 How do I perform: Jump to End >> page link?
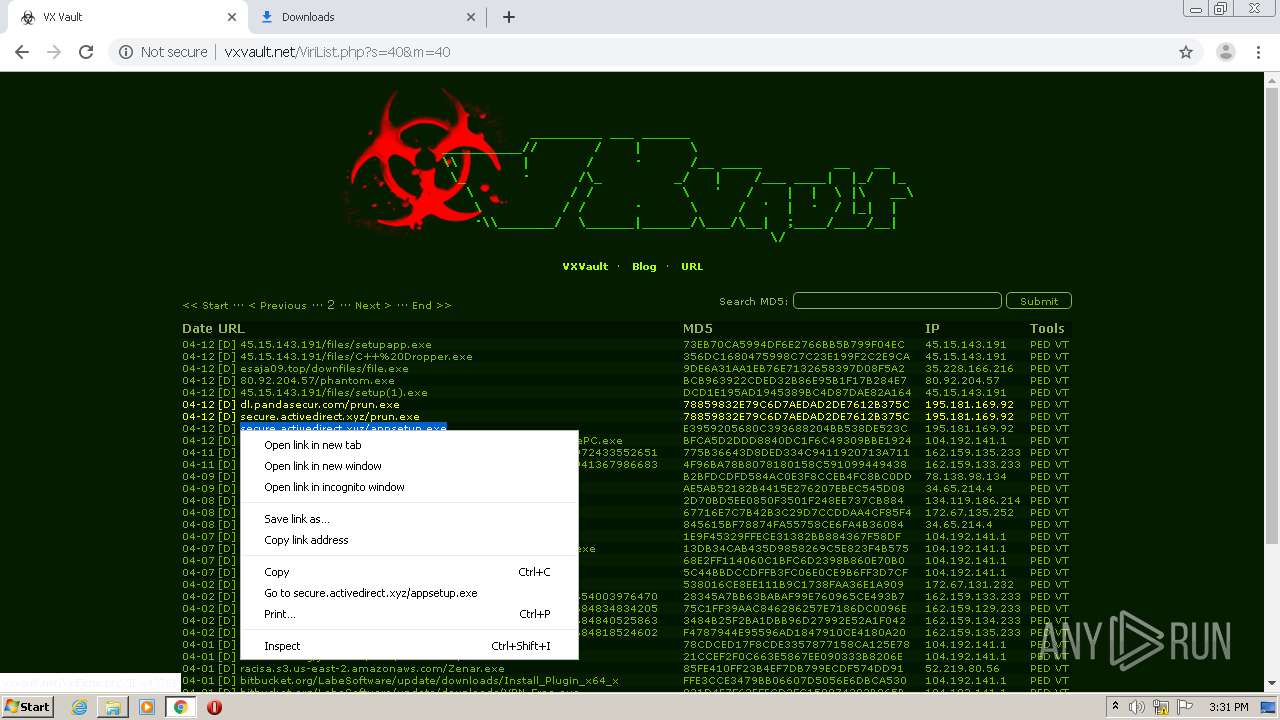tap(431, 305)
